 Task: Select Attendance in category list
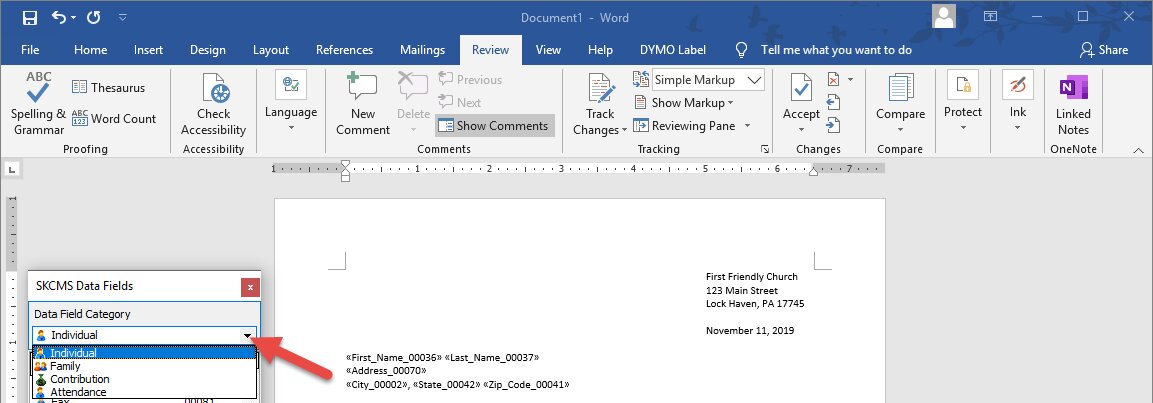144,392
